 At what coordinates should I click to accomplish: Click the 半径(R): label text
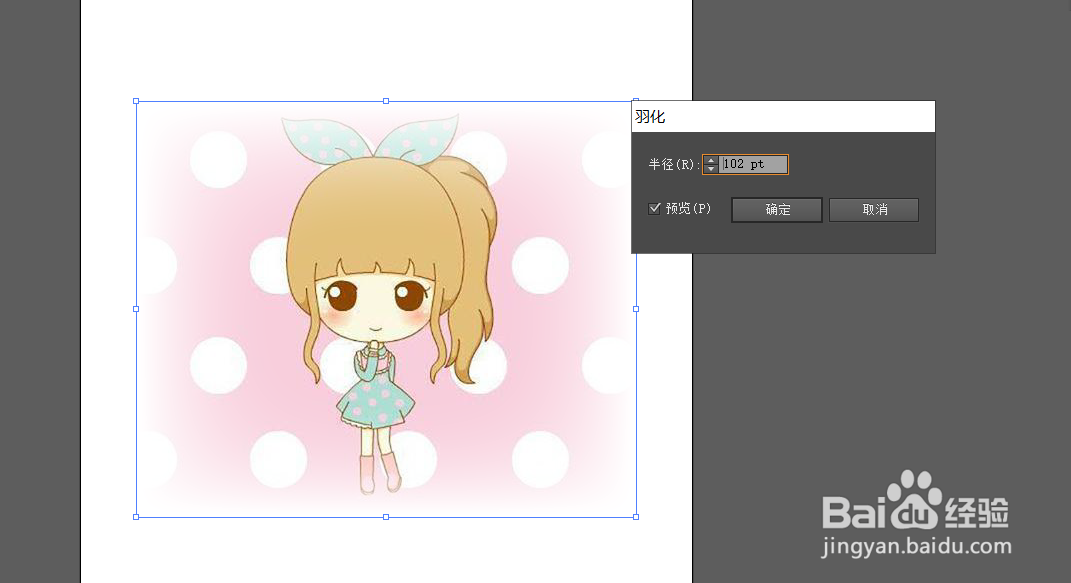pos(673,165)
